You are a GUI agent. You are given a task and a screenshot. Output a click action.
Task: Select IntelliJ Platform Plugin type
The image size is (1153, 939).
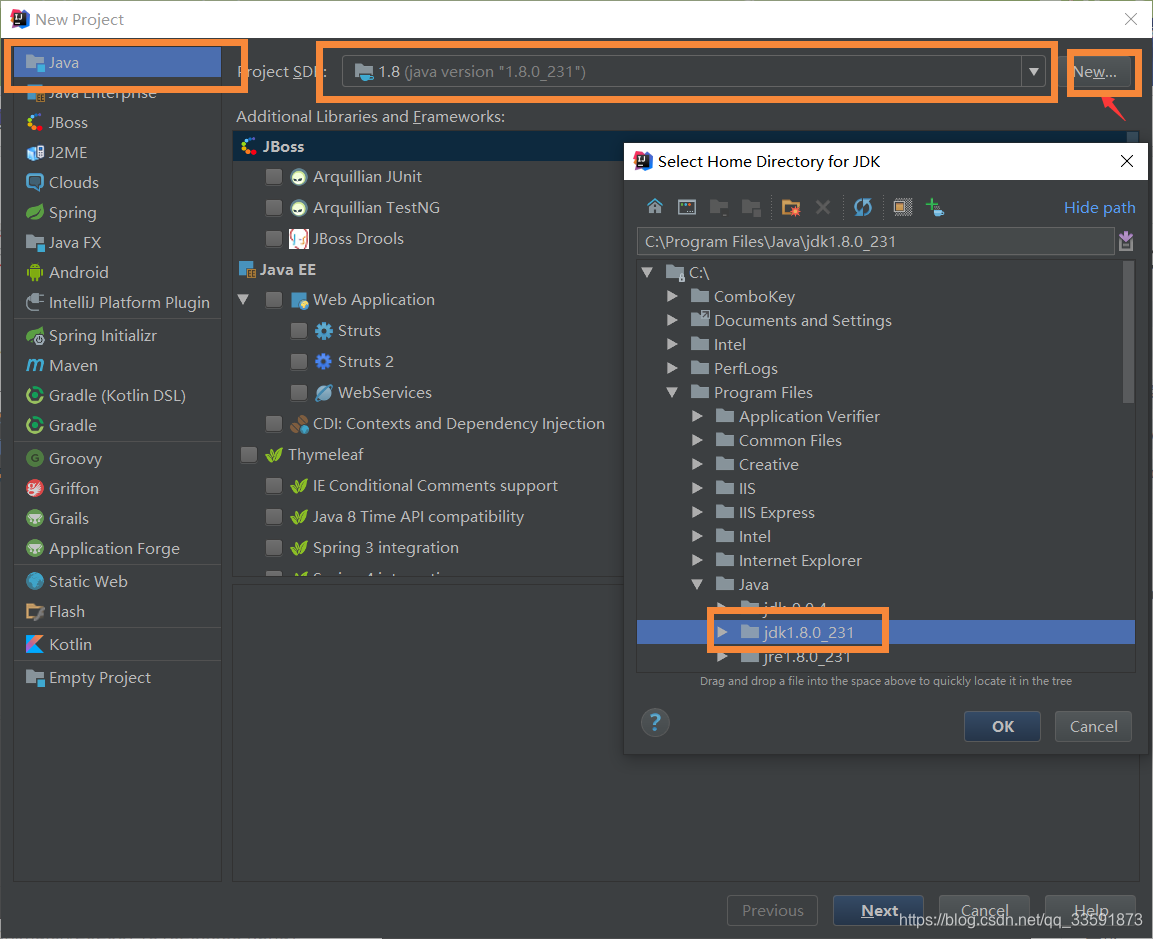tap(118, 302)
